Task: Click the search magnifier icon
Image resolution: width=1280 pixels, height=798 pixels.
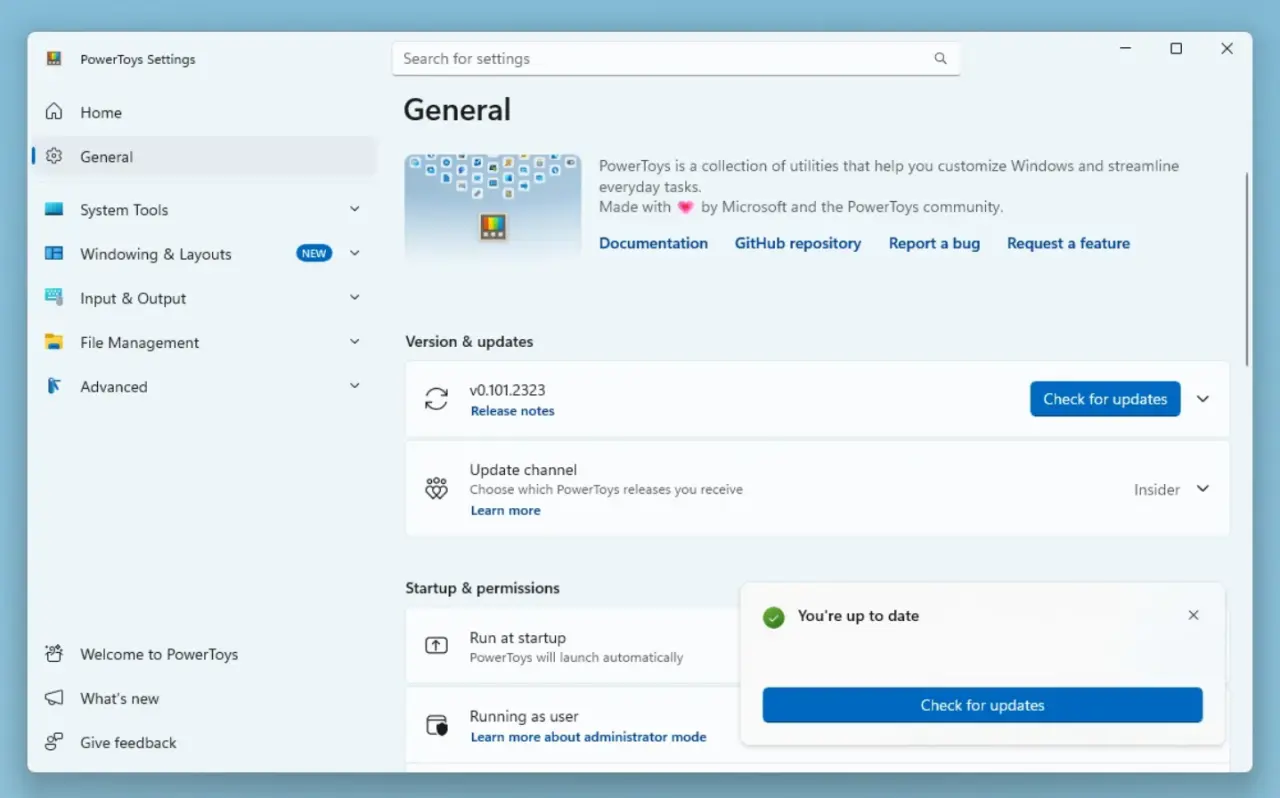Action: pos(940,59)
